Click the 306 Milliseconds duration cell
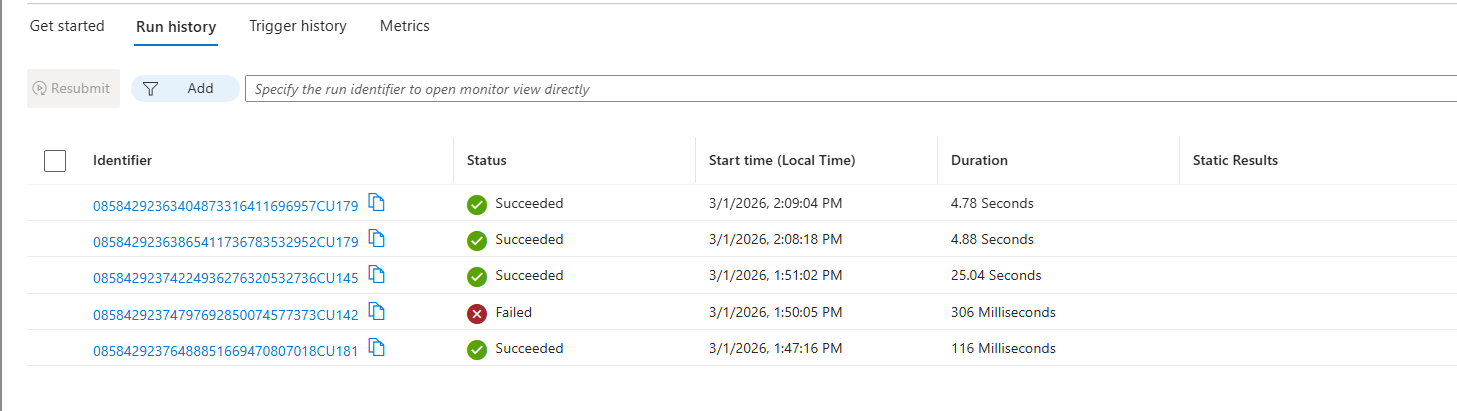This screenshot has width=1457, height=411. click(x=1003, y=312)
